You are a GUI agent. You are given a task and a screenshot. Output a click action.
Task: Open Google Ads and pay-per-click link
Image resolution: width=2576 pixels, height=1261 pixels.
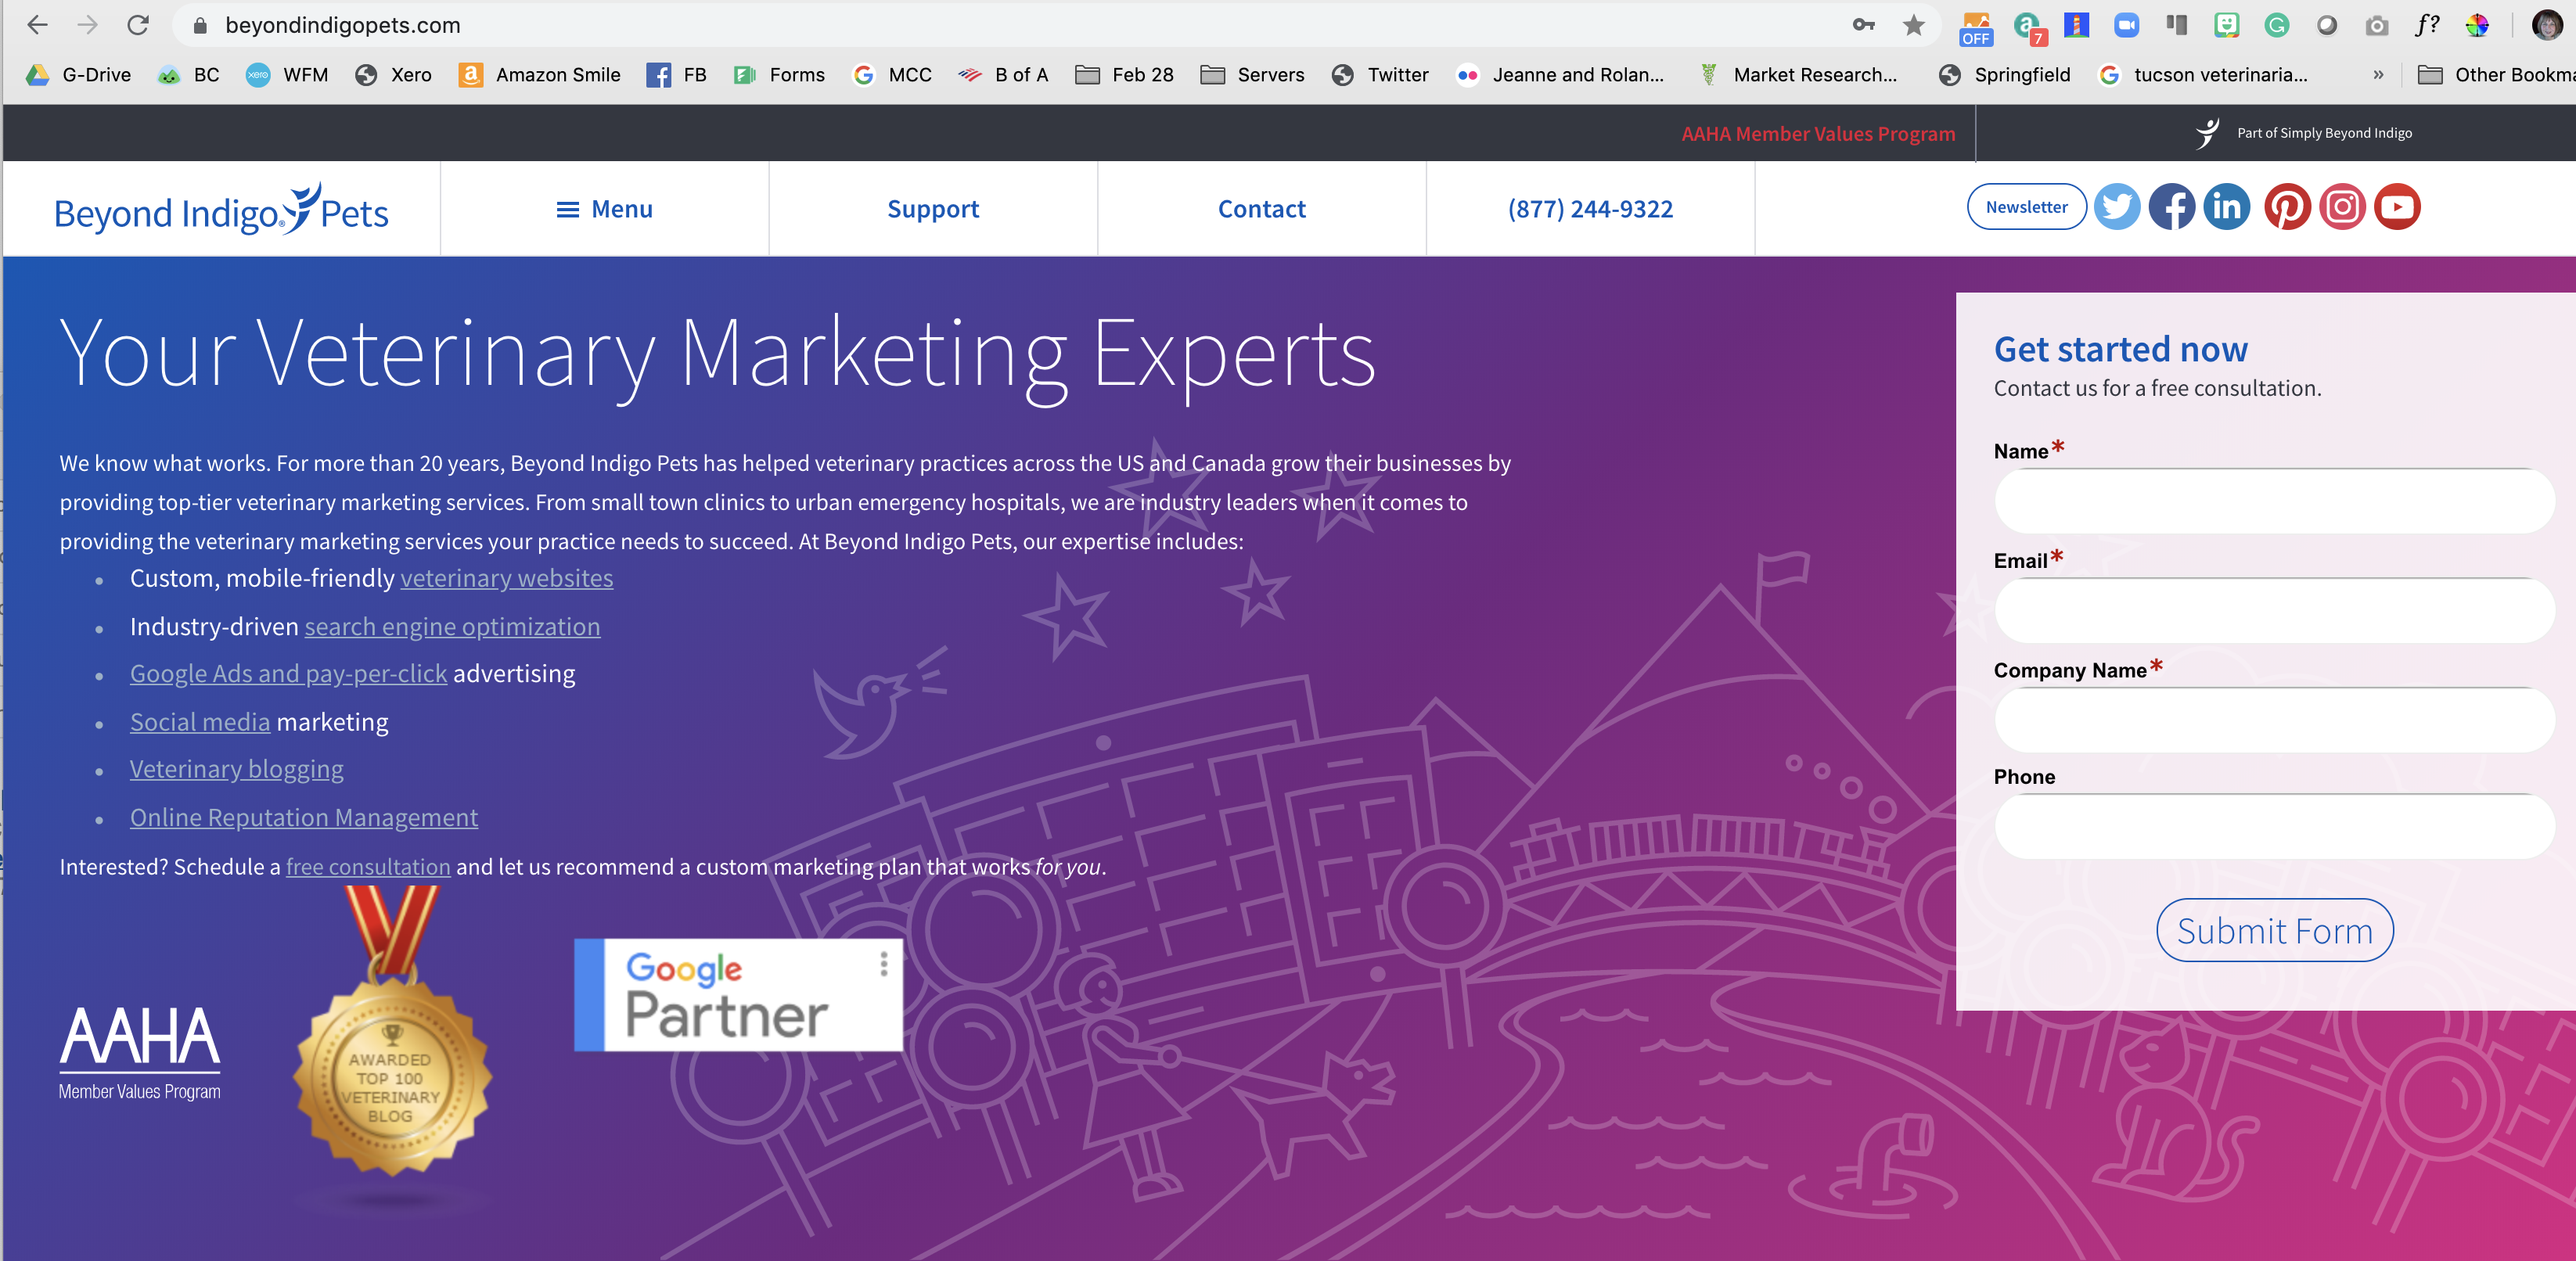click(288, 673)
